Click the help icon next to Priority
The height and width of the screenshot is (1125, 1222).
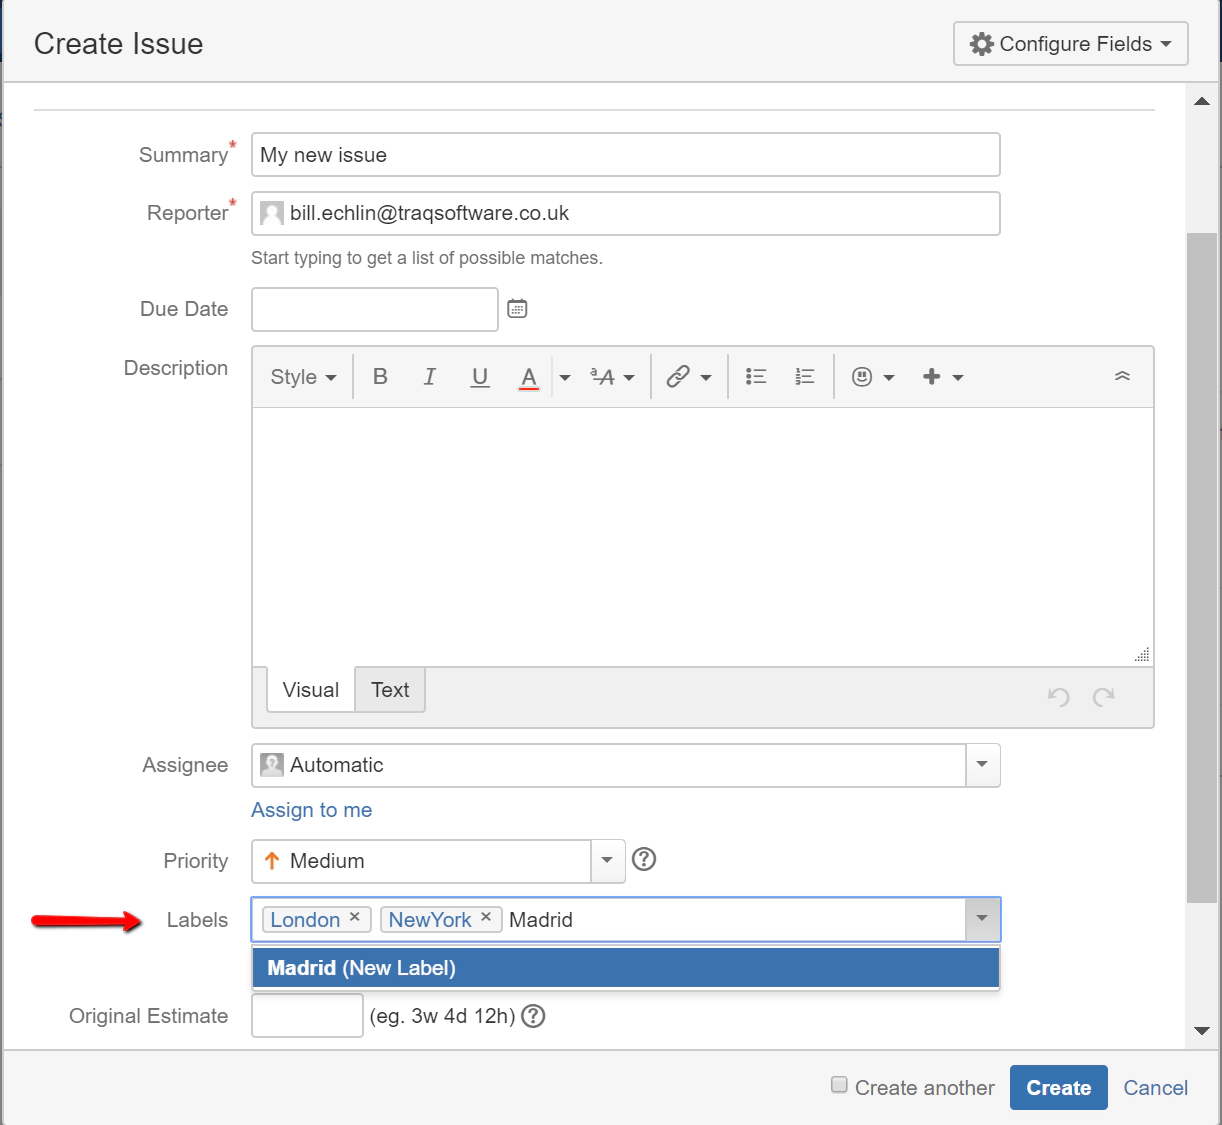644,860
